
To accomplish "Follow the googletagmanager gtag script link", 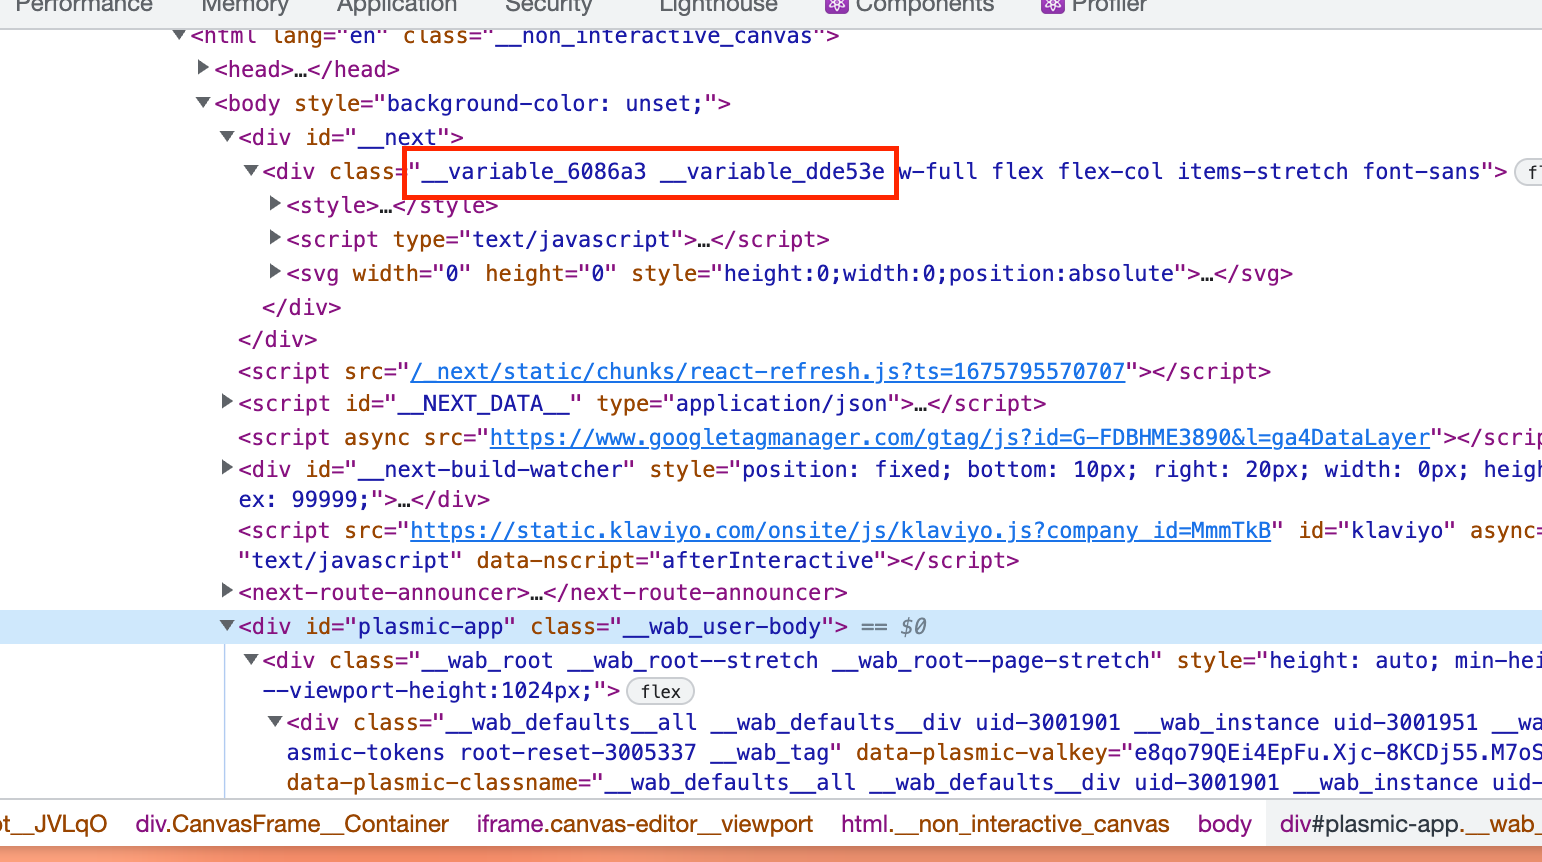I will [959, 437].
